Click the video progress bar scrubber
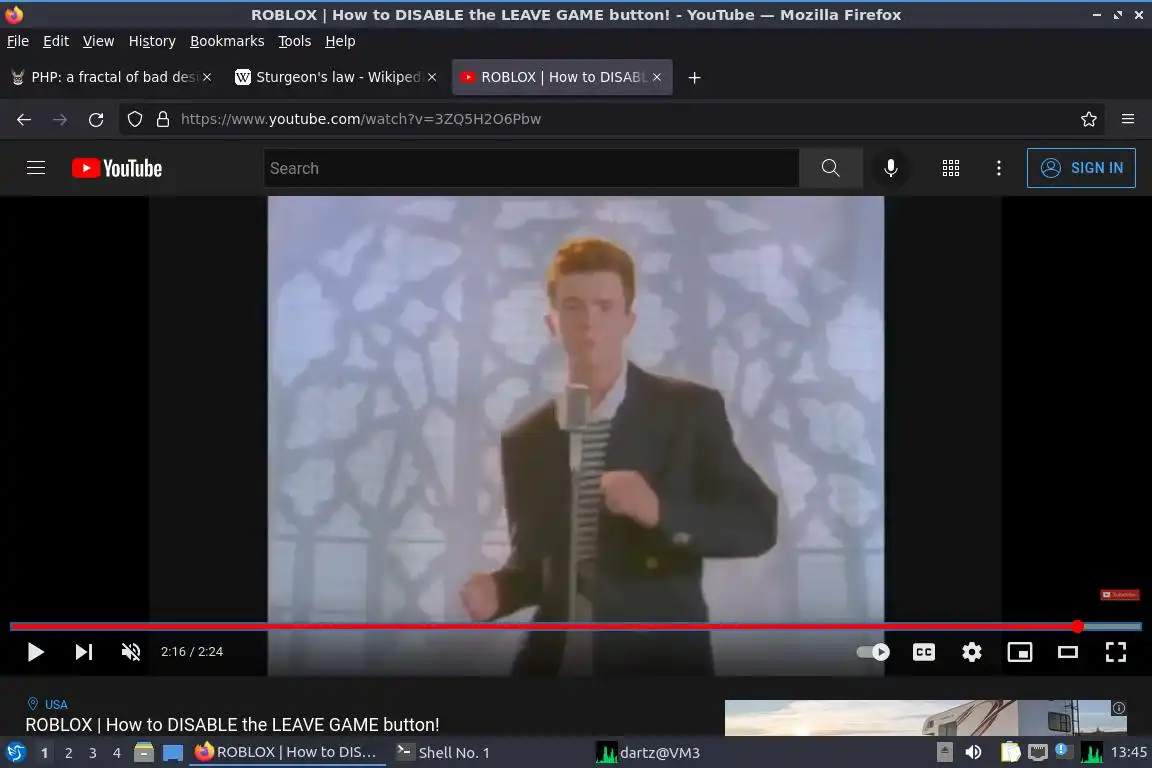This screenshot has height=768, width=1152. (1078, 627)
